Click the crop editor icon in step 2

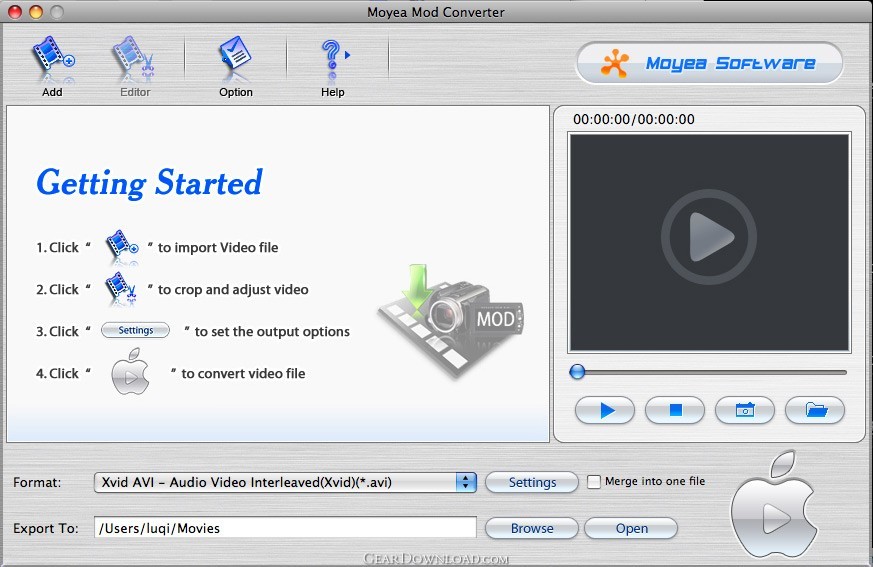point(121,289)
